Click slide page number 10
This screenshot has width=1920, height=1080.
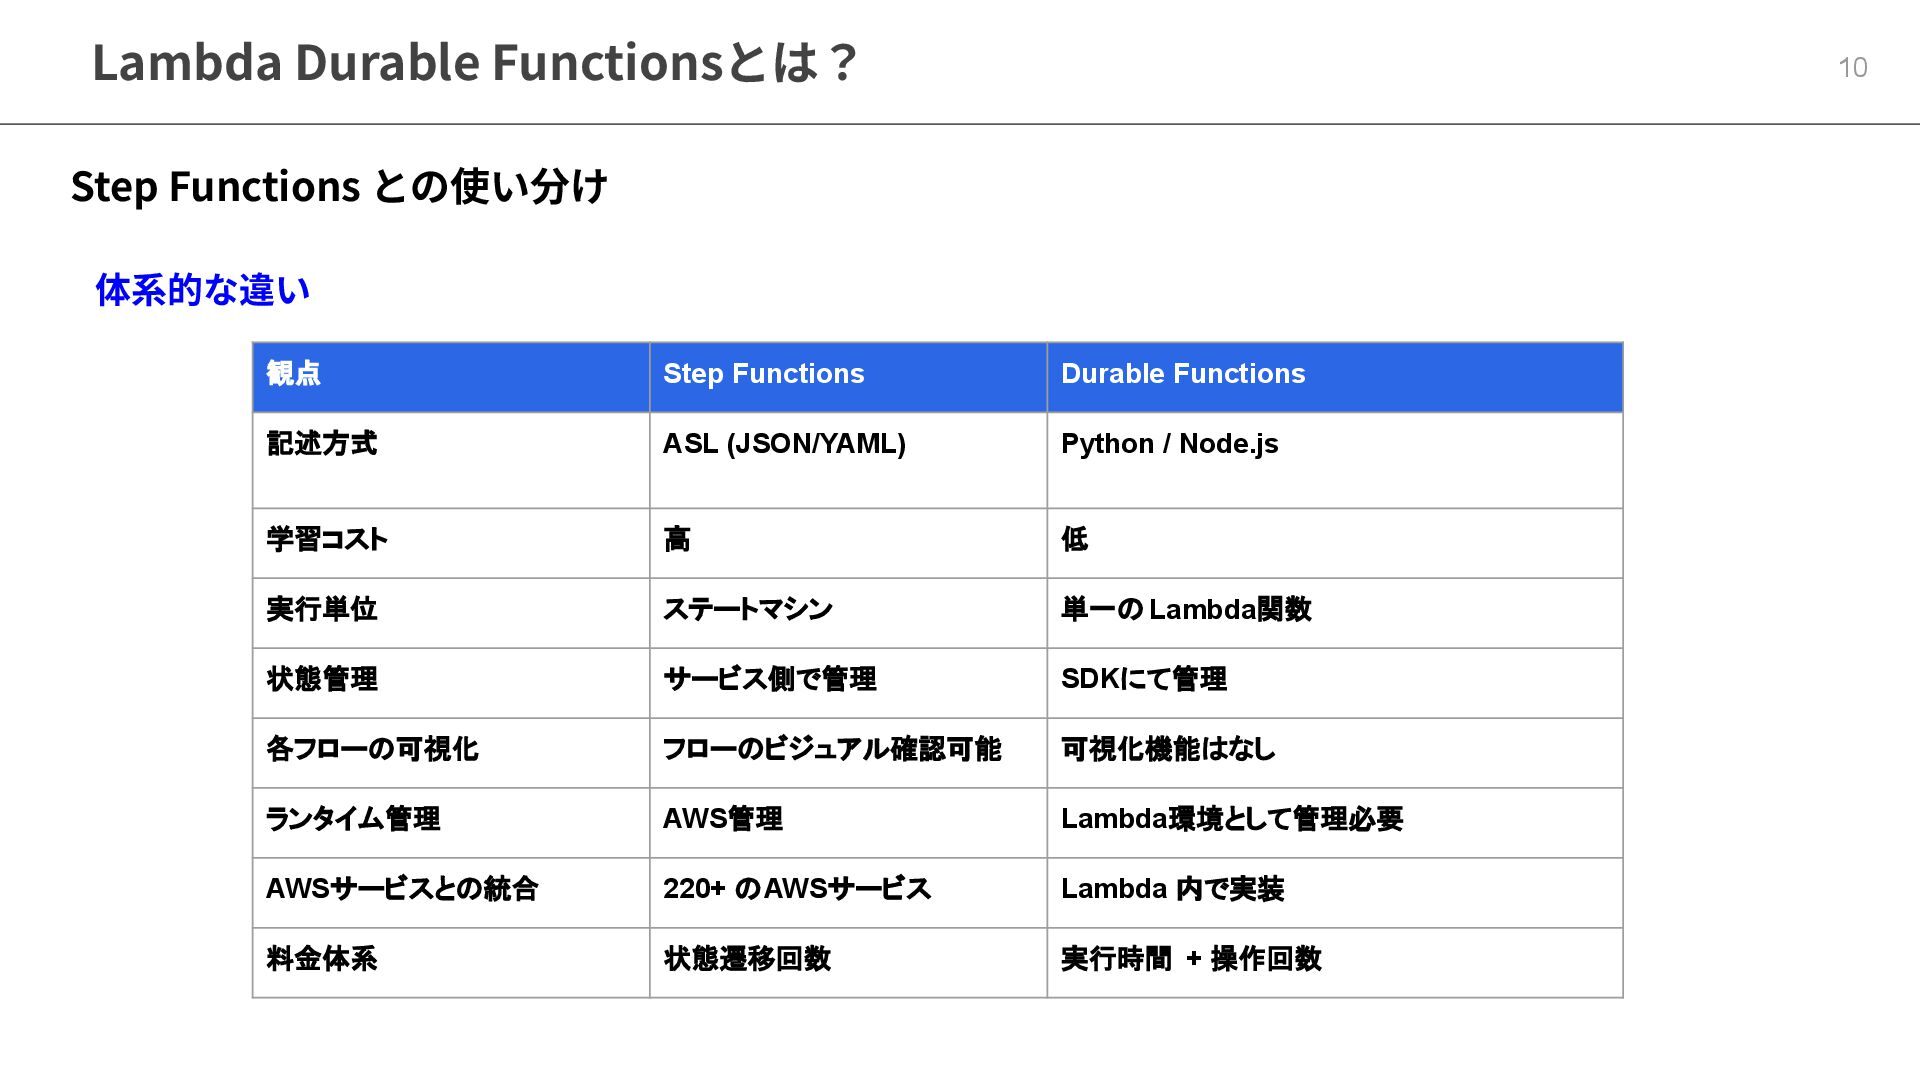pyautogui.click(x=1852, y=67)
